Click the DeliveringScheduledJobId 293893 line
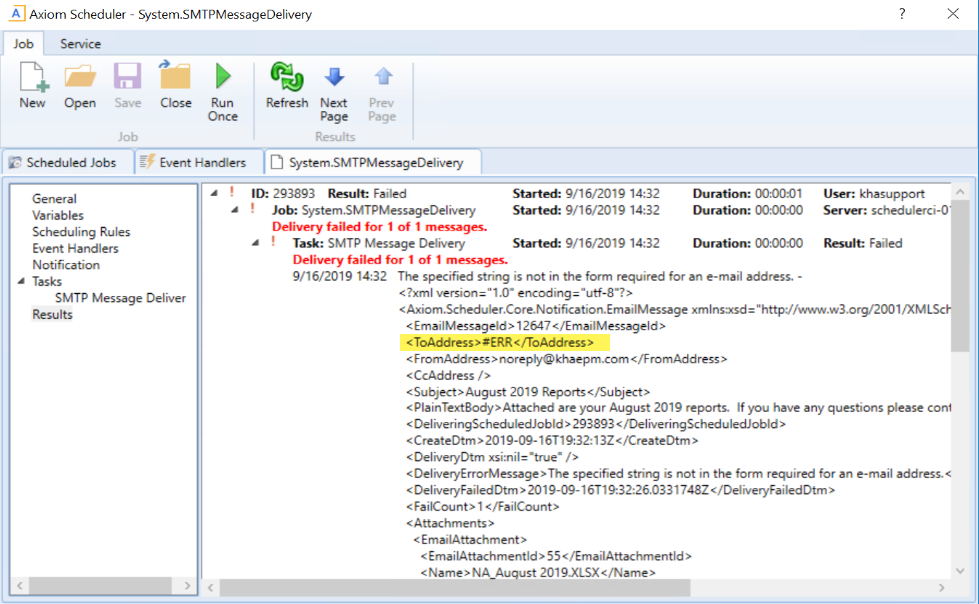Screen dimensions: 979x604 click(x=596, y=424)
